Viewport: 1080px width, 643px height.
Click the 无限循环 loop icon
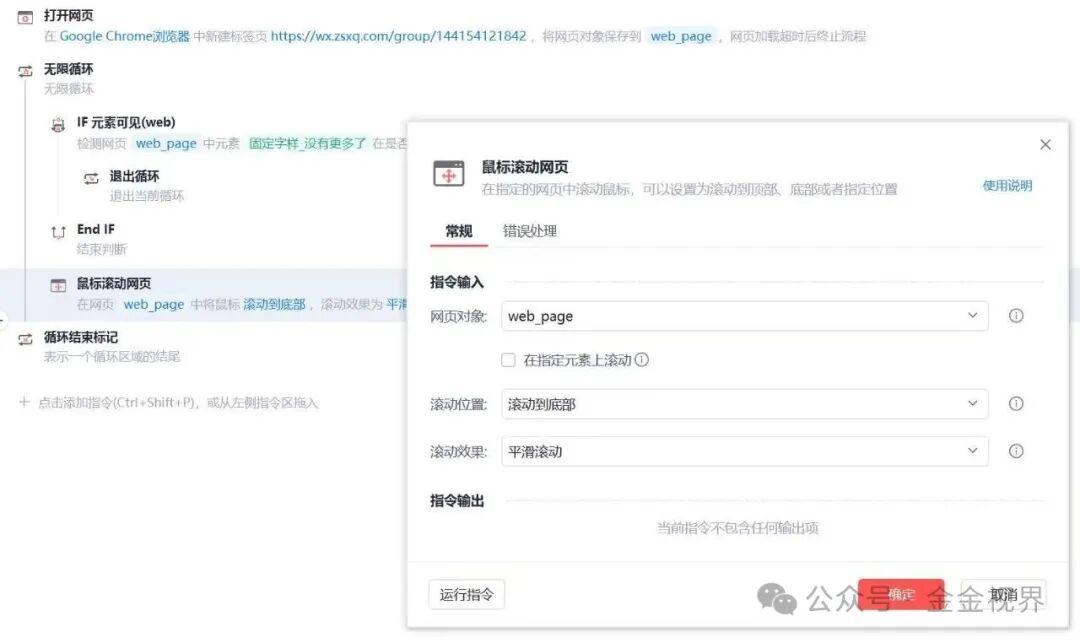(25, 70)
